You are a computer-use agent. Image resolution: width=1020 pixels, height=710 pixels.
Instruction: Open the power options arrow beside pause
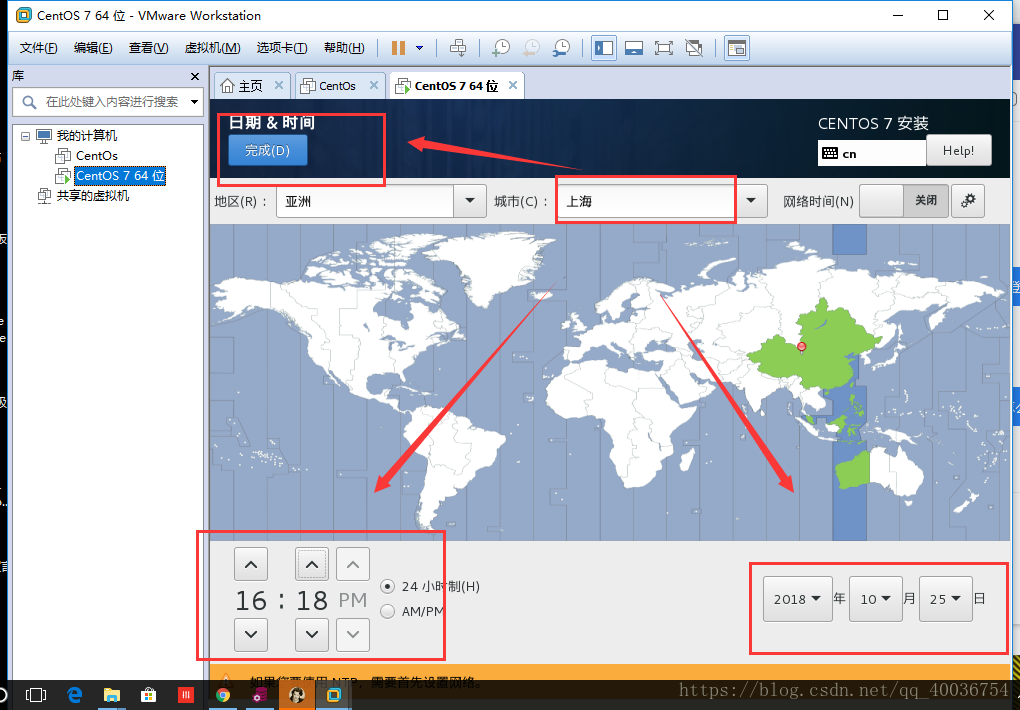point(420,48)
